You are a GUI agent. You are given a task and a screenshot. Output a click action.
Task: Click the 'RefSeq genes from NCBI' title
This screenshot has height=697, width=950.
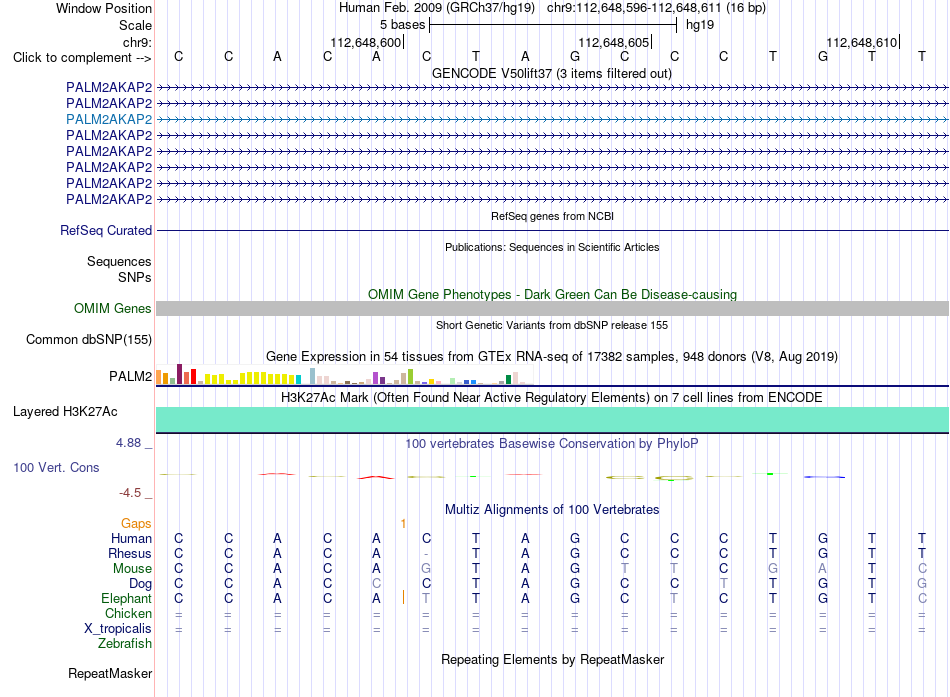(552, 216)
